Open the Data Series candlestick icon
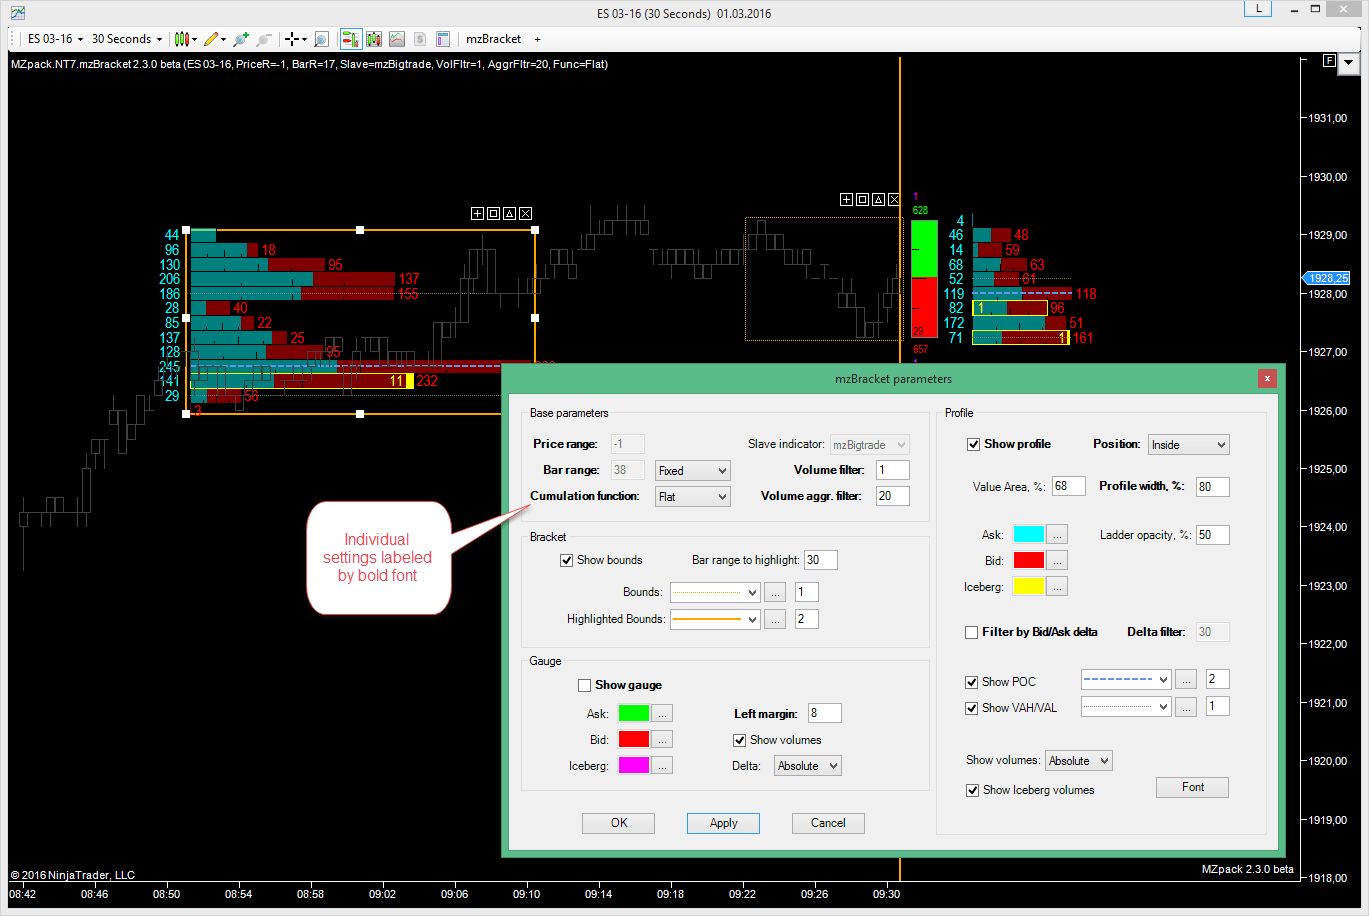This screenshot has width=1369, height=916. (374, 39)
